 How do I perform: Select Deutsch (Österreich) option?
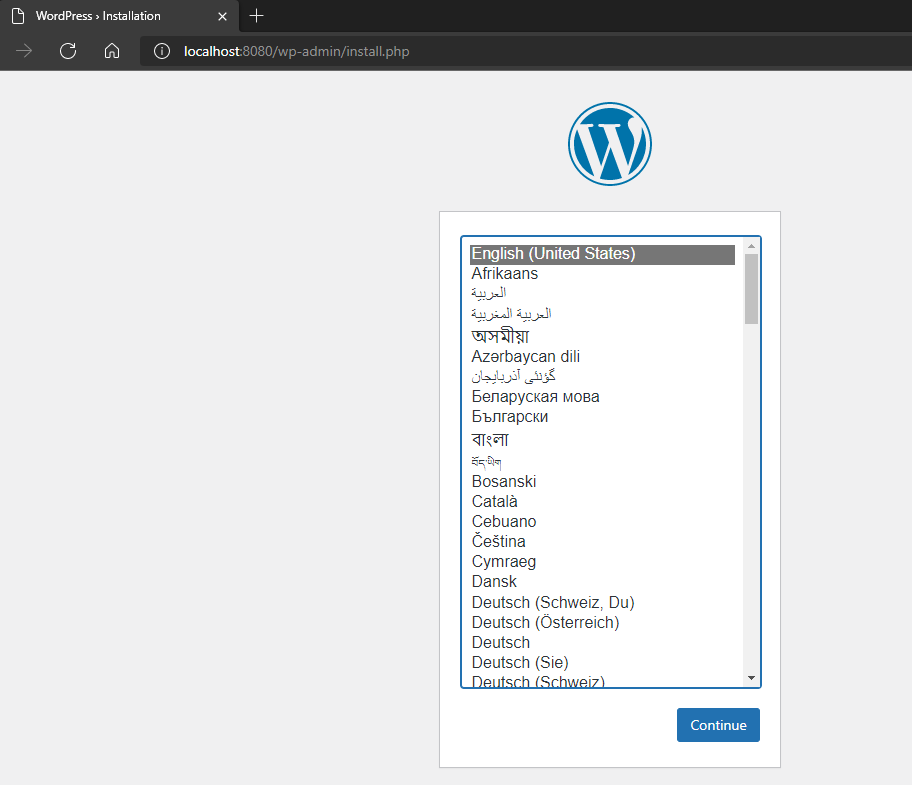602,622
